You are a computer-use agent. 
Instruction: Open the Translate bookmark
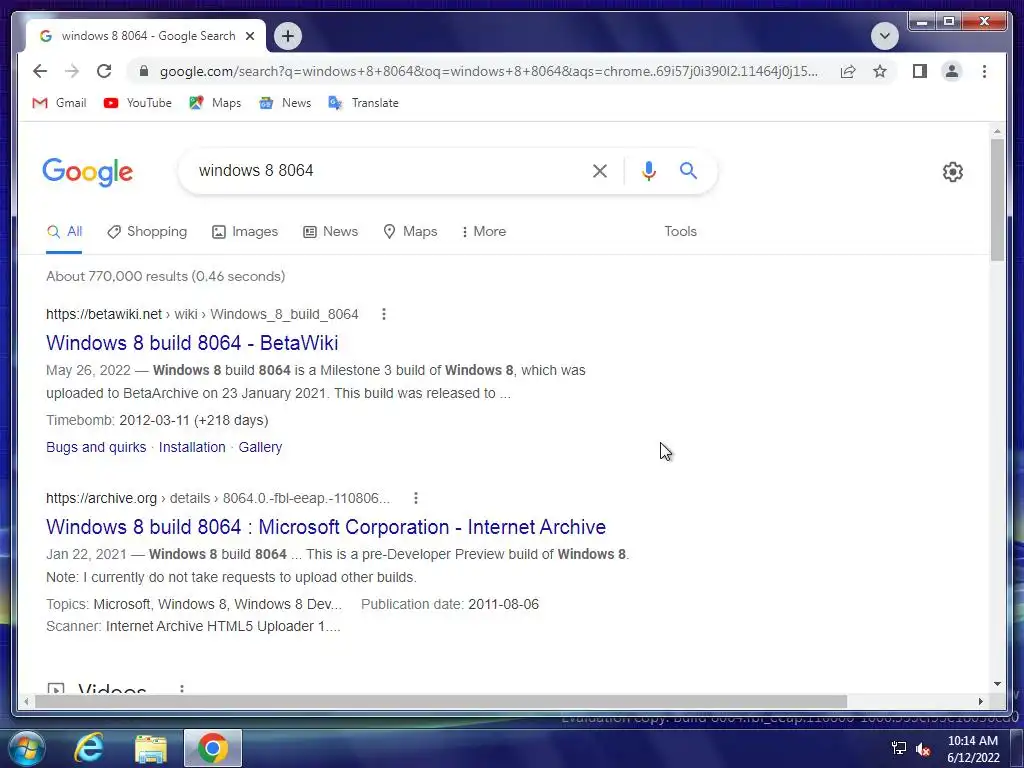pos(363,103)
